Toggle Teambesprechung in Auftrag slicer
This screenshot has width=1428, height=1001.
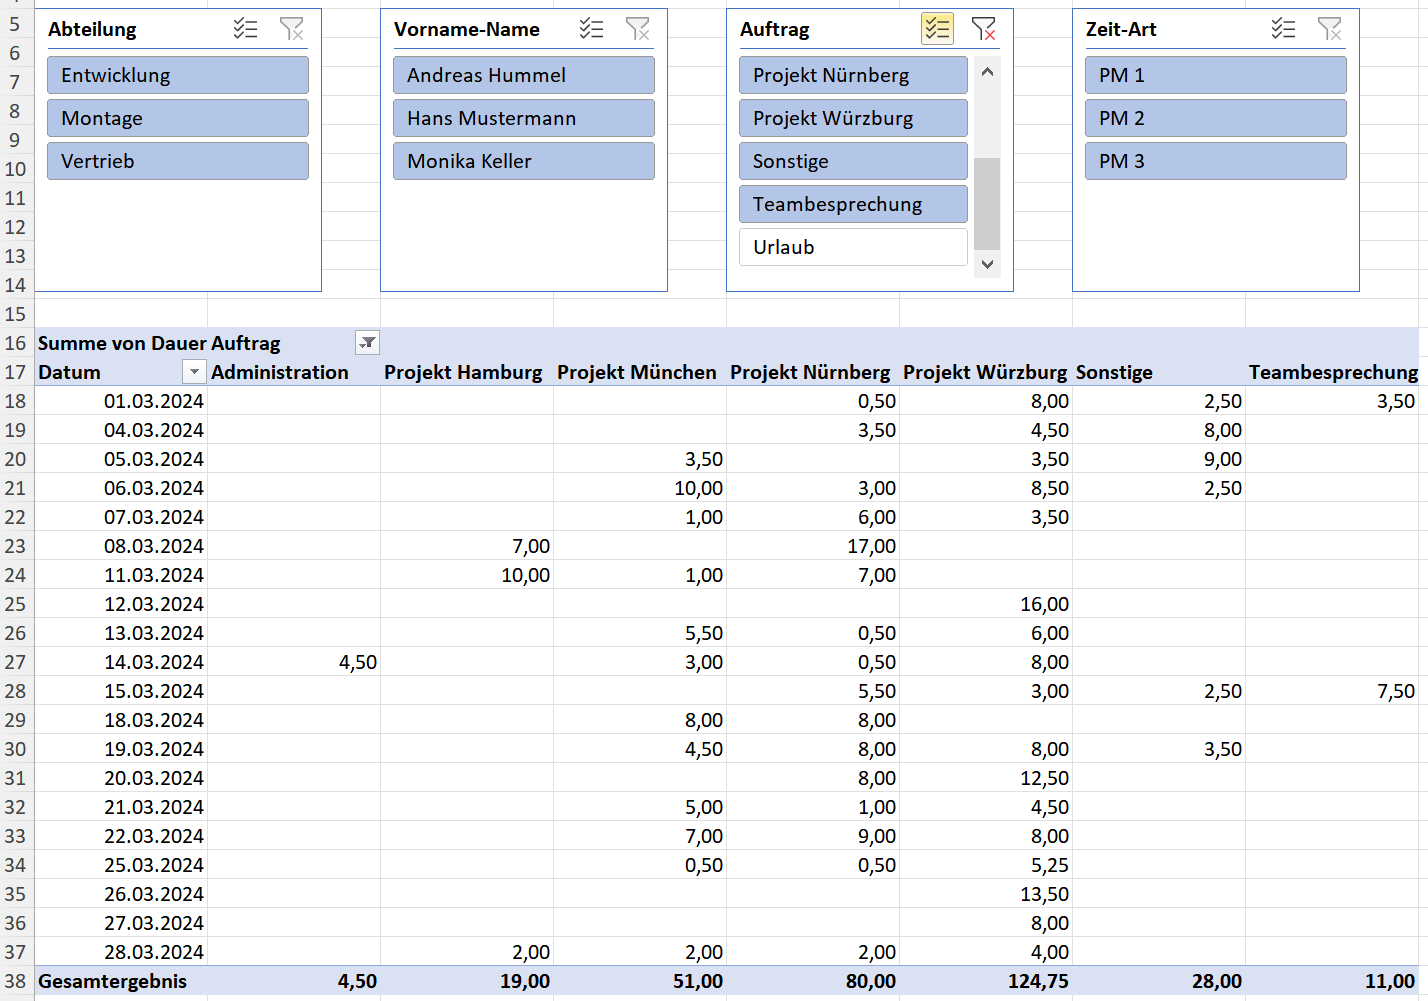[x=853, y=204]
